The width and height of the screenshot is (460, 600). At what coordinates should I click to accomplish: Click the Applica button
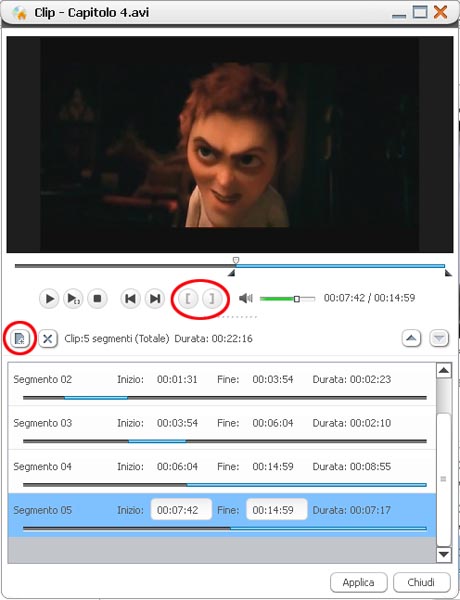(x=359, y=582)
